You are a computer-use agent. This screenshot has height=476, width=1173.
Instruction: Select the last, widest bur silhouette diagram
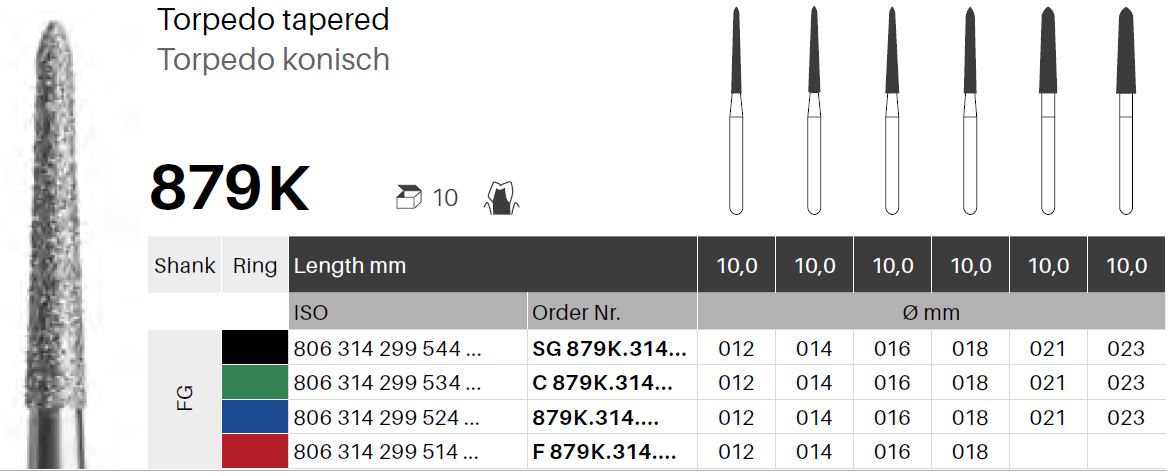[x=1126, y=111]
